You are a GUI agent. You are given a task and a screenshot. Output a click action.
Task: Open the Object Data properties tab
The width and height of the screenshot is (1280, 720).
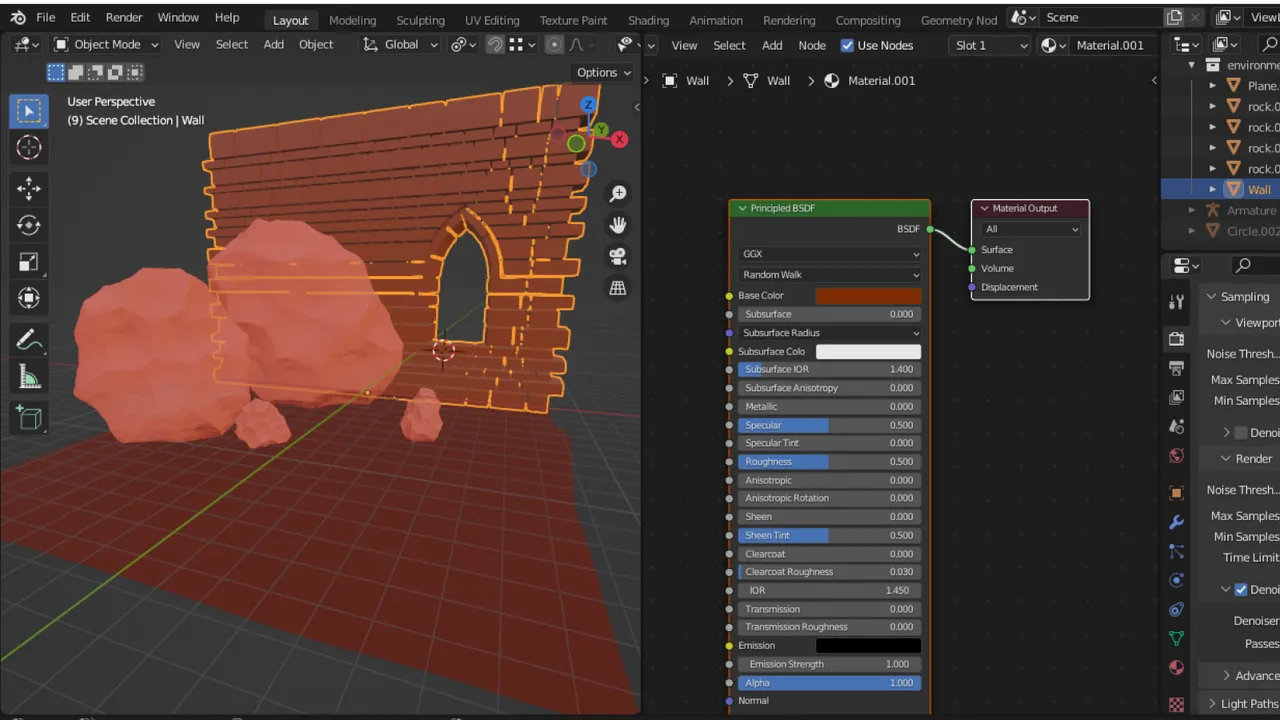coord(1176,638)
